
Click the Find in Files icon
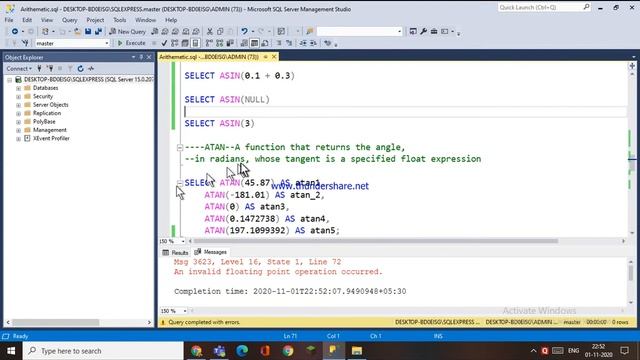tap(309, 31)
